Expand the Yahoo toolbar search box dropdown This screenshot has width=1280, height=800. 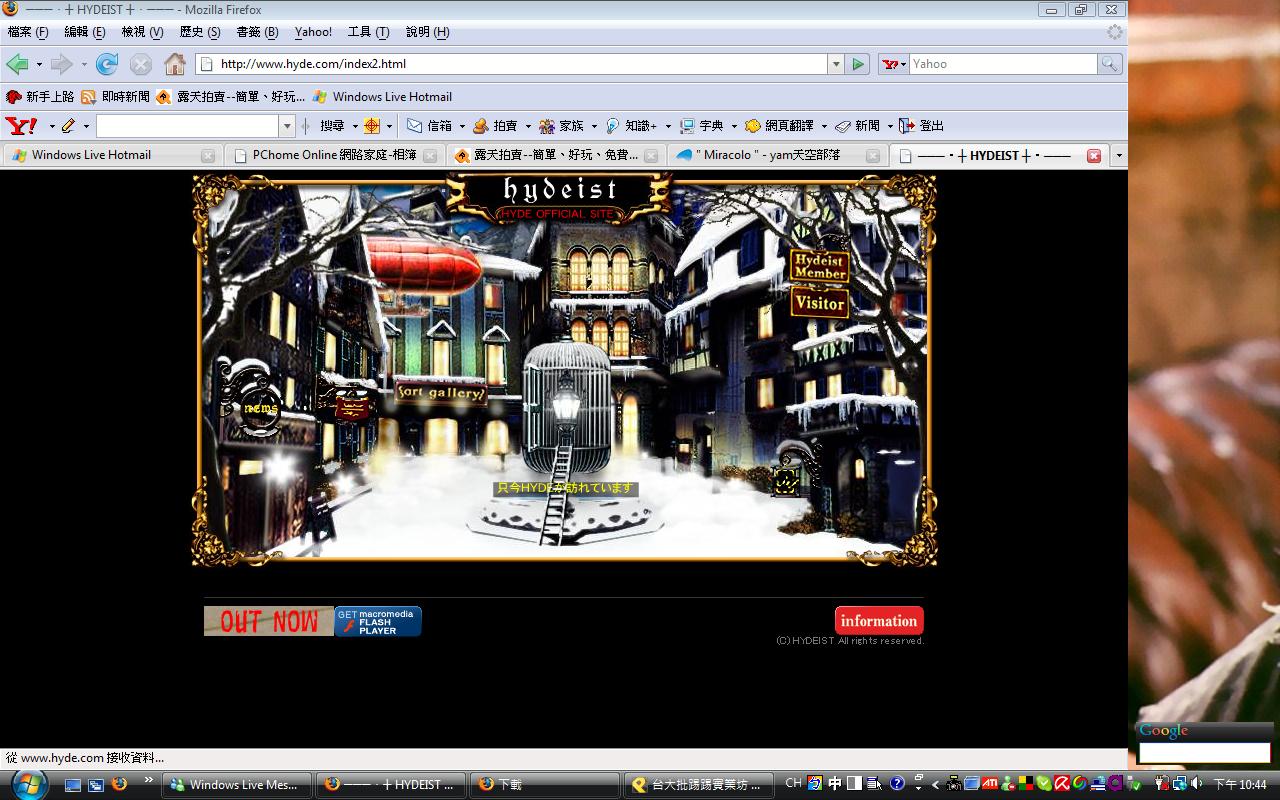click(287, 126)
